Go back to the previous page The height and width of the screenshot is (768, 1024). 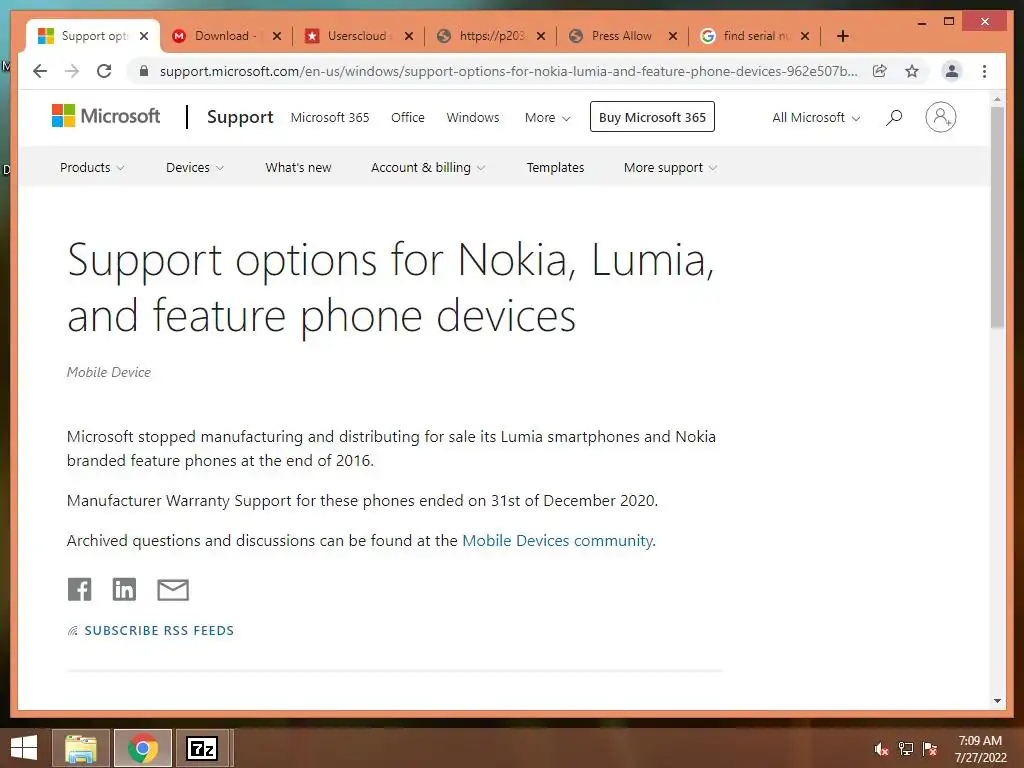[40, 71]
